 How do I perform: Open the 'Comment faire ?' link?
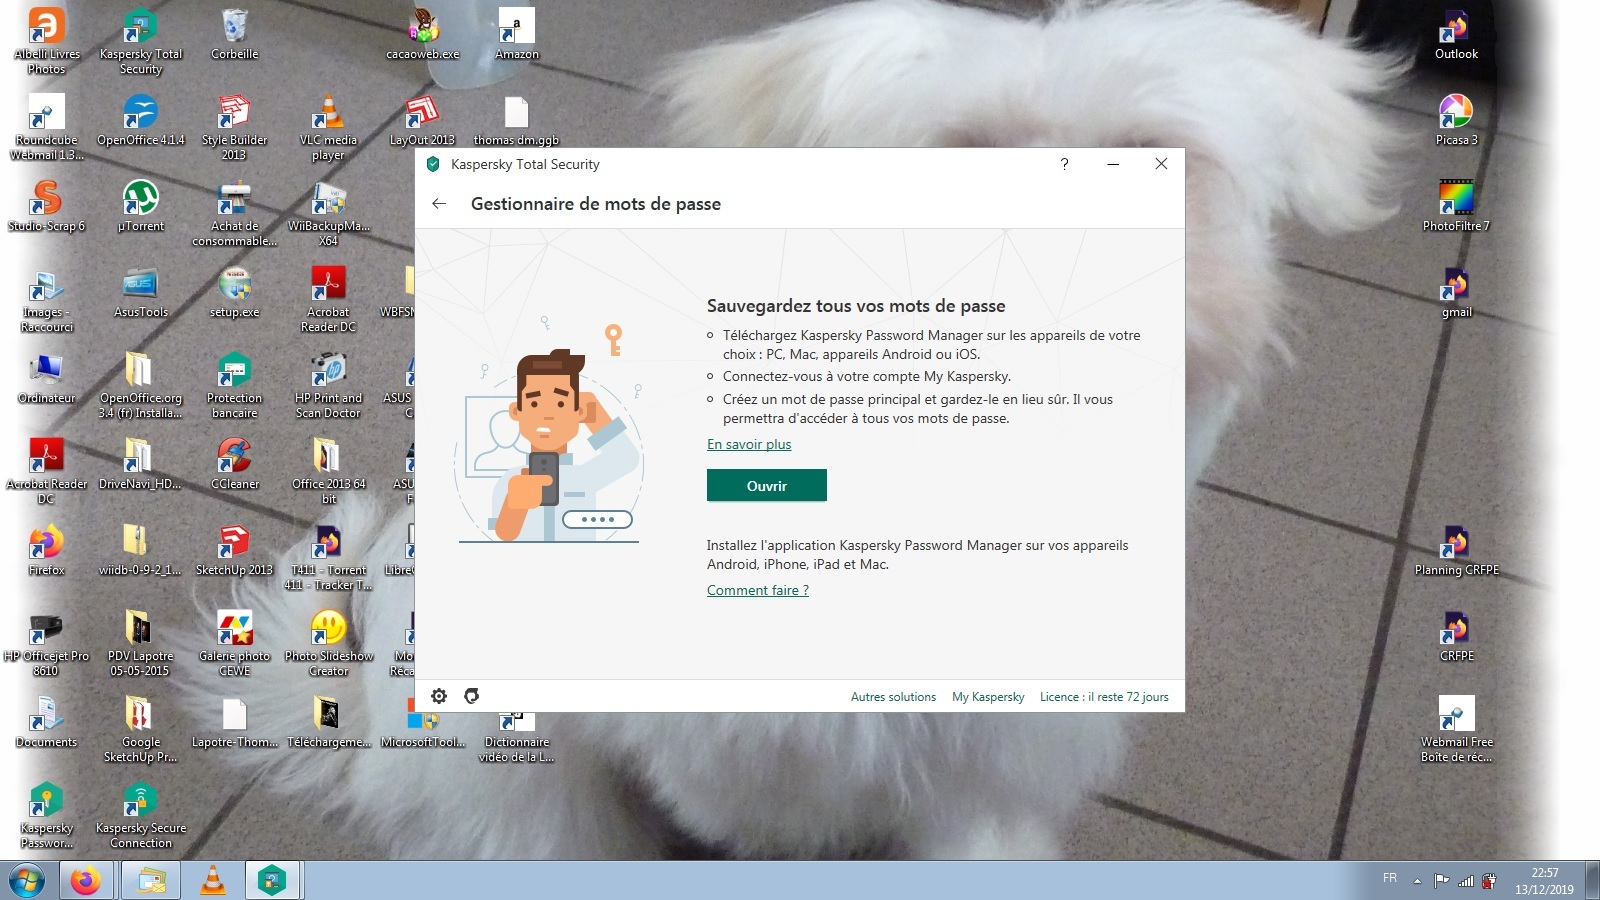point(758,590)
